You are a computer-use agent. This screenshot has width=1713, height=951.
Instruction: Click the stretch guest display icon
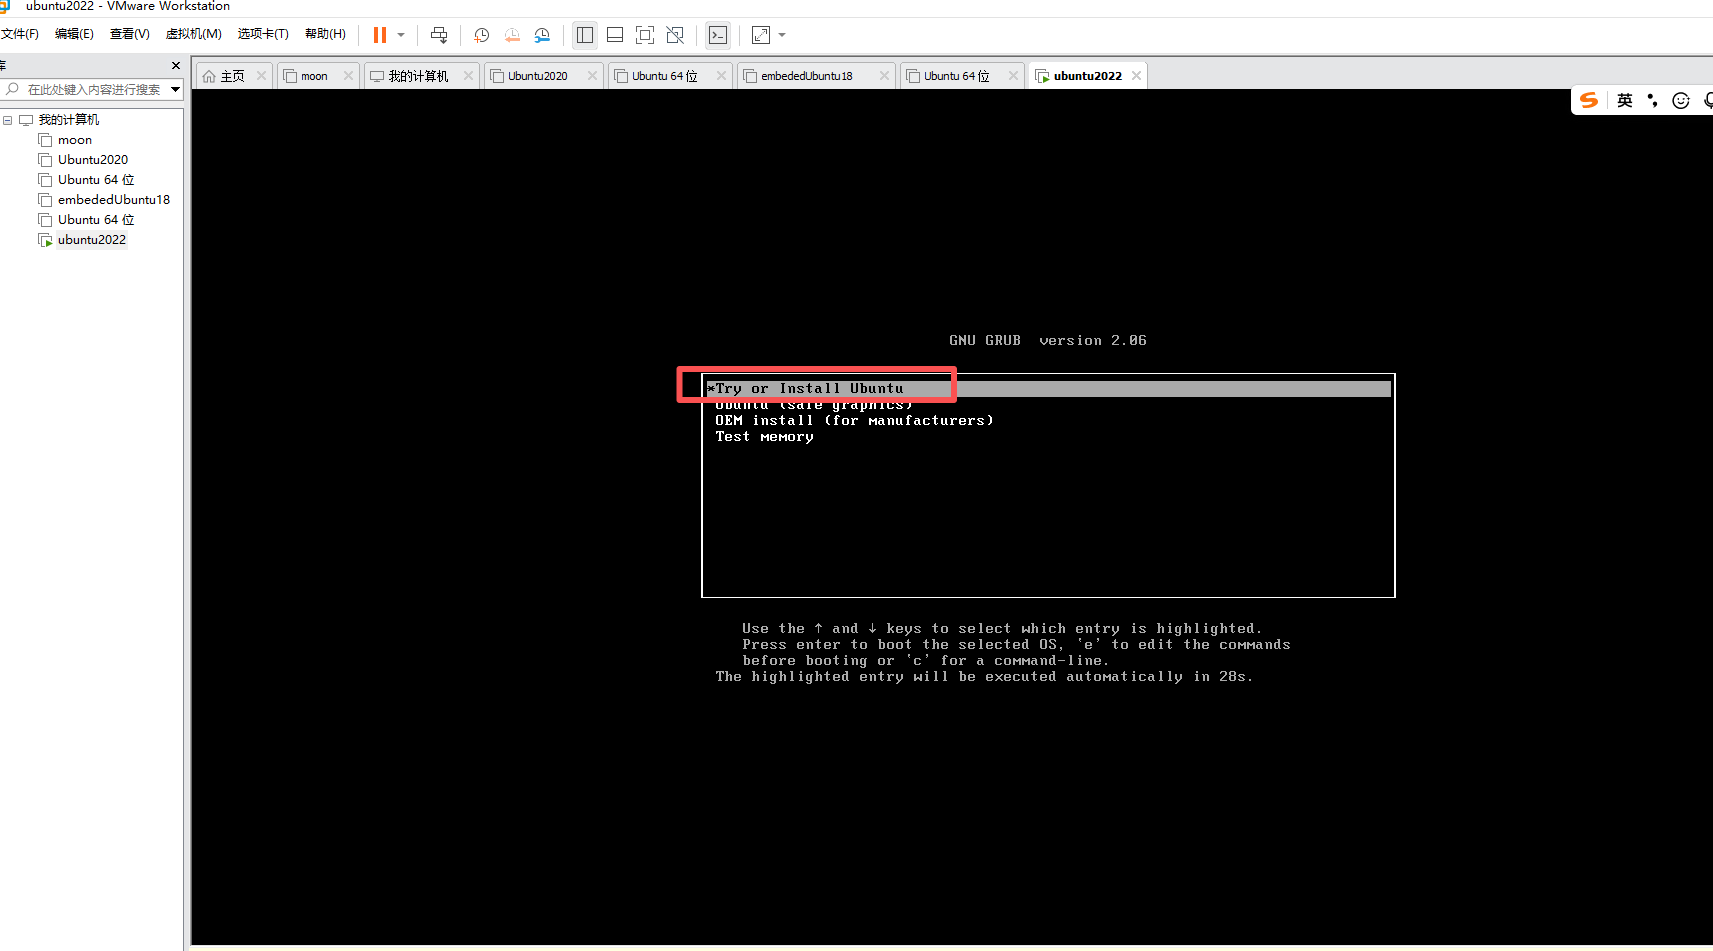761,35
